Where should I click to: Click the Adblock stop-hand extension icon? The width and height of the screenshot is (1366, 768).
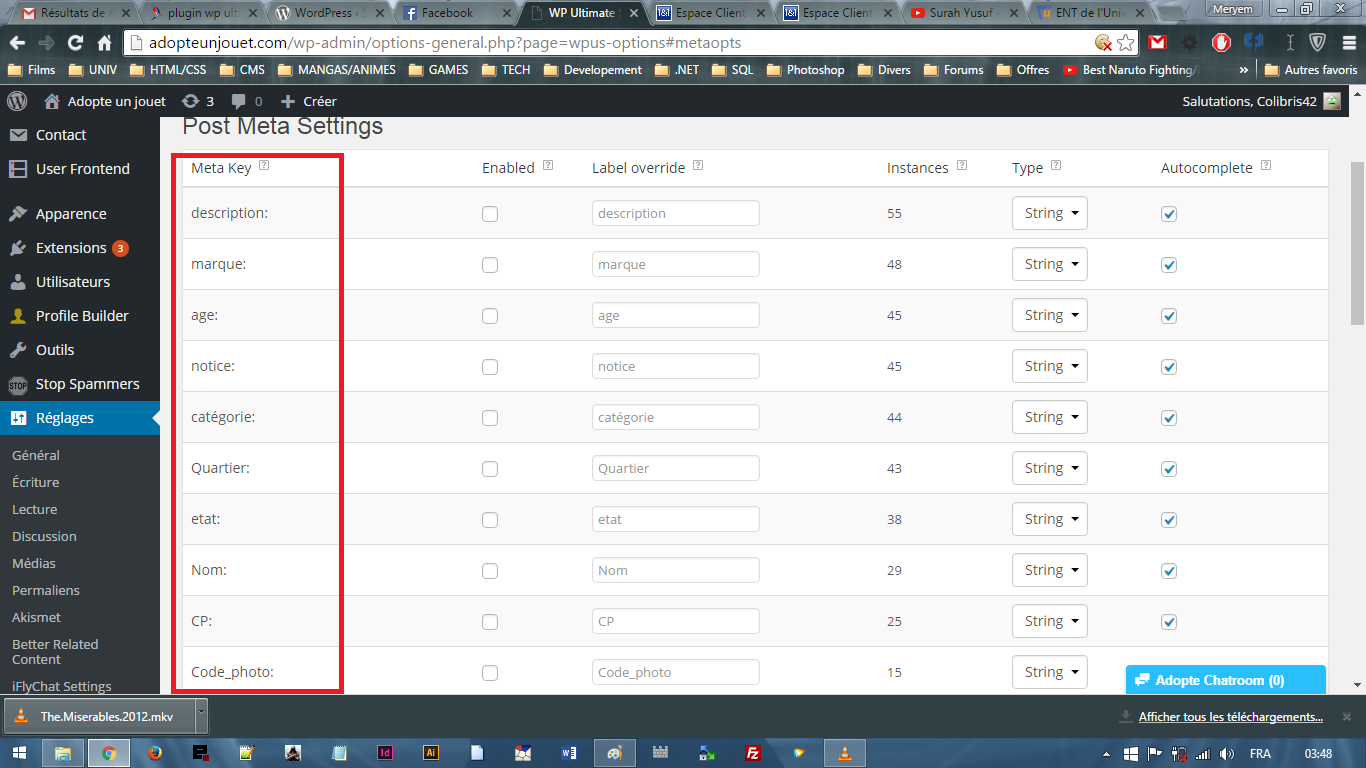[x=1221, y=42]
